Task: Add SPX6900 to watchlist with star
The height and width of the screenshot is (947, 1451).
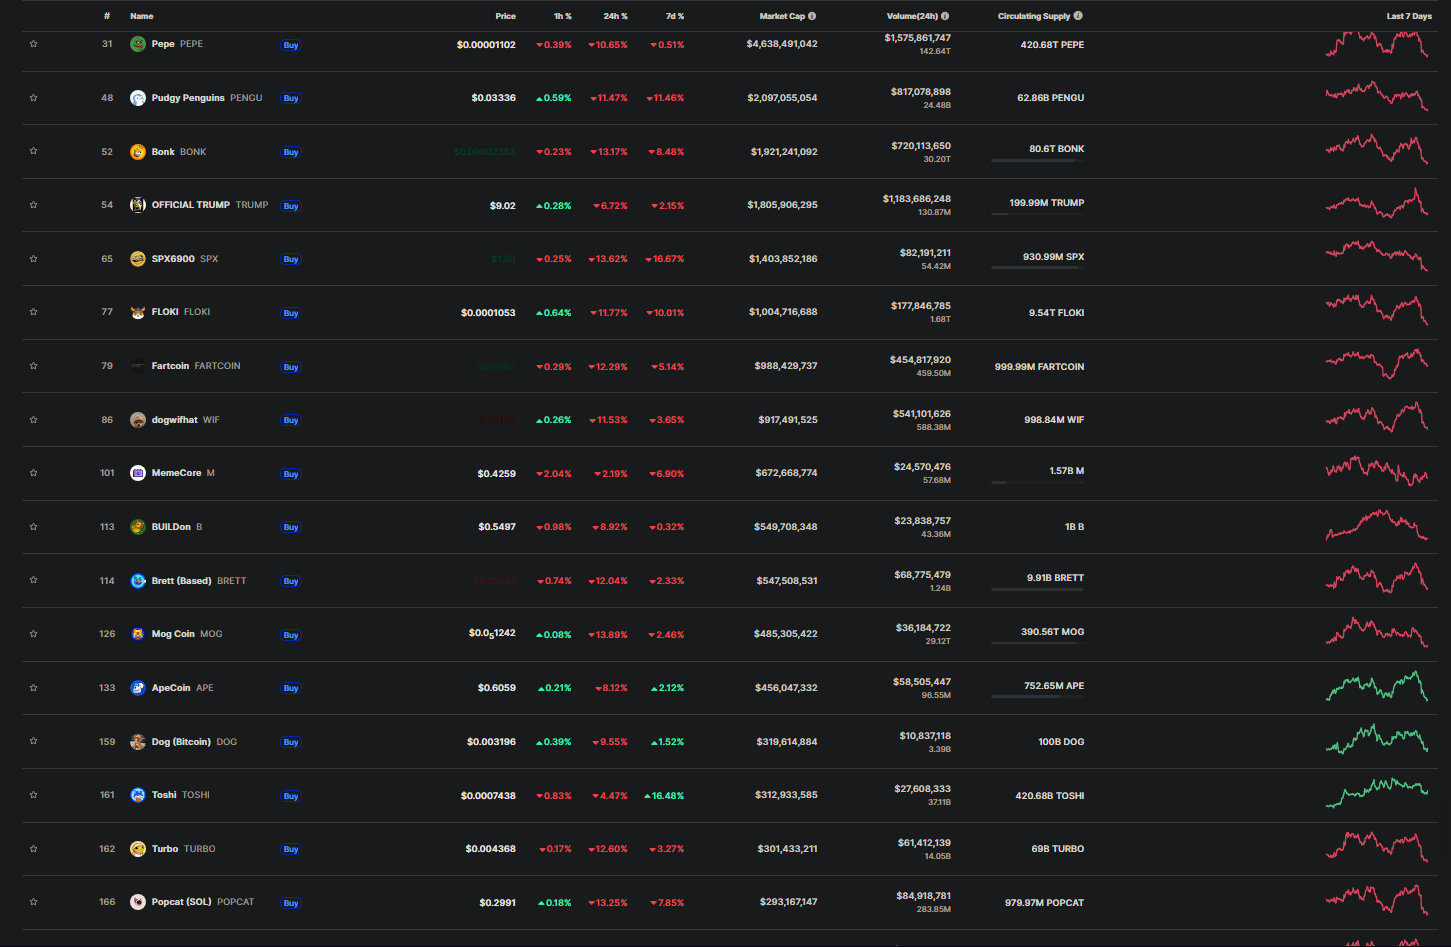Action: click(x=33, y=259)
